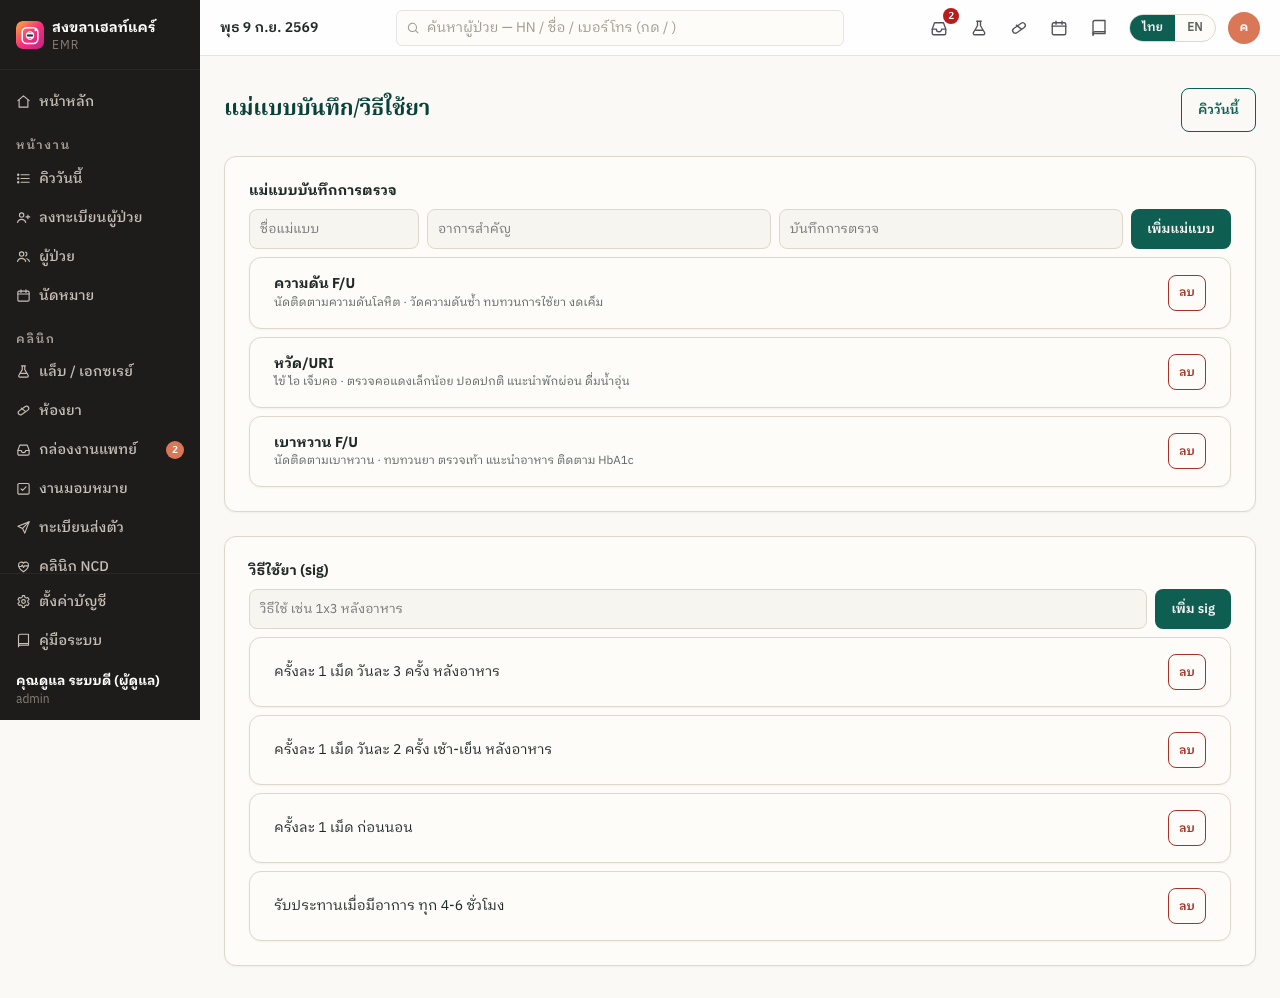Image resolution: width=1280 pixels, height=998 pixels.
Task: Click the date พุธ 9 ก.ย. 2569
Action: pyautogui.click(x=269, y=28)
